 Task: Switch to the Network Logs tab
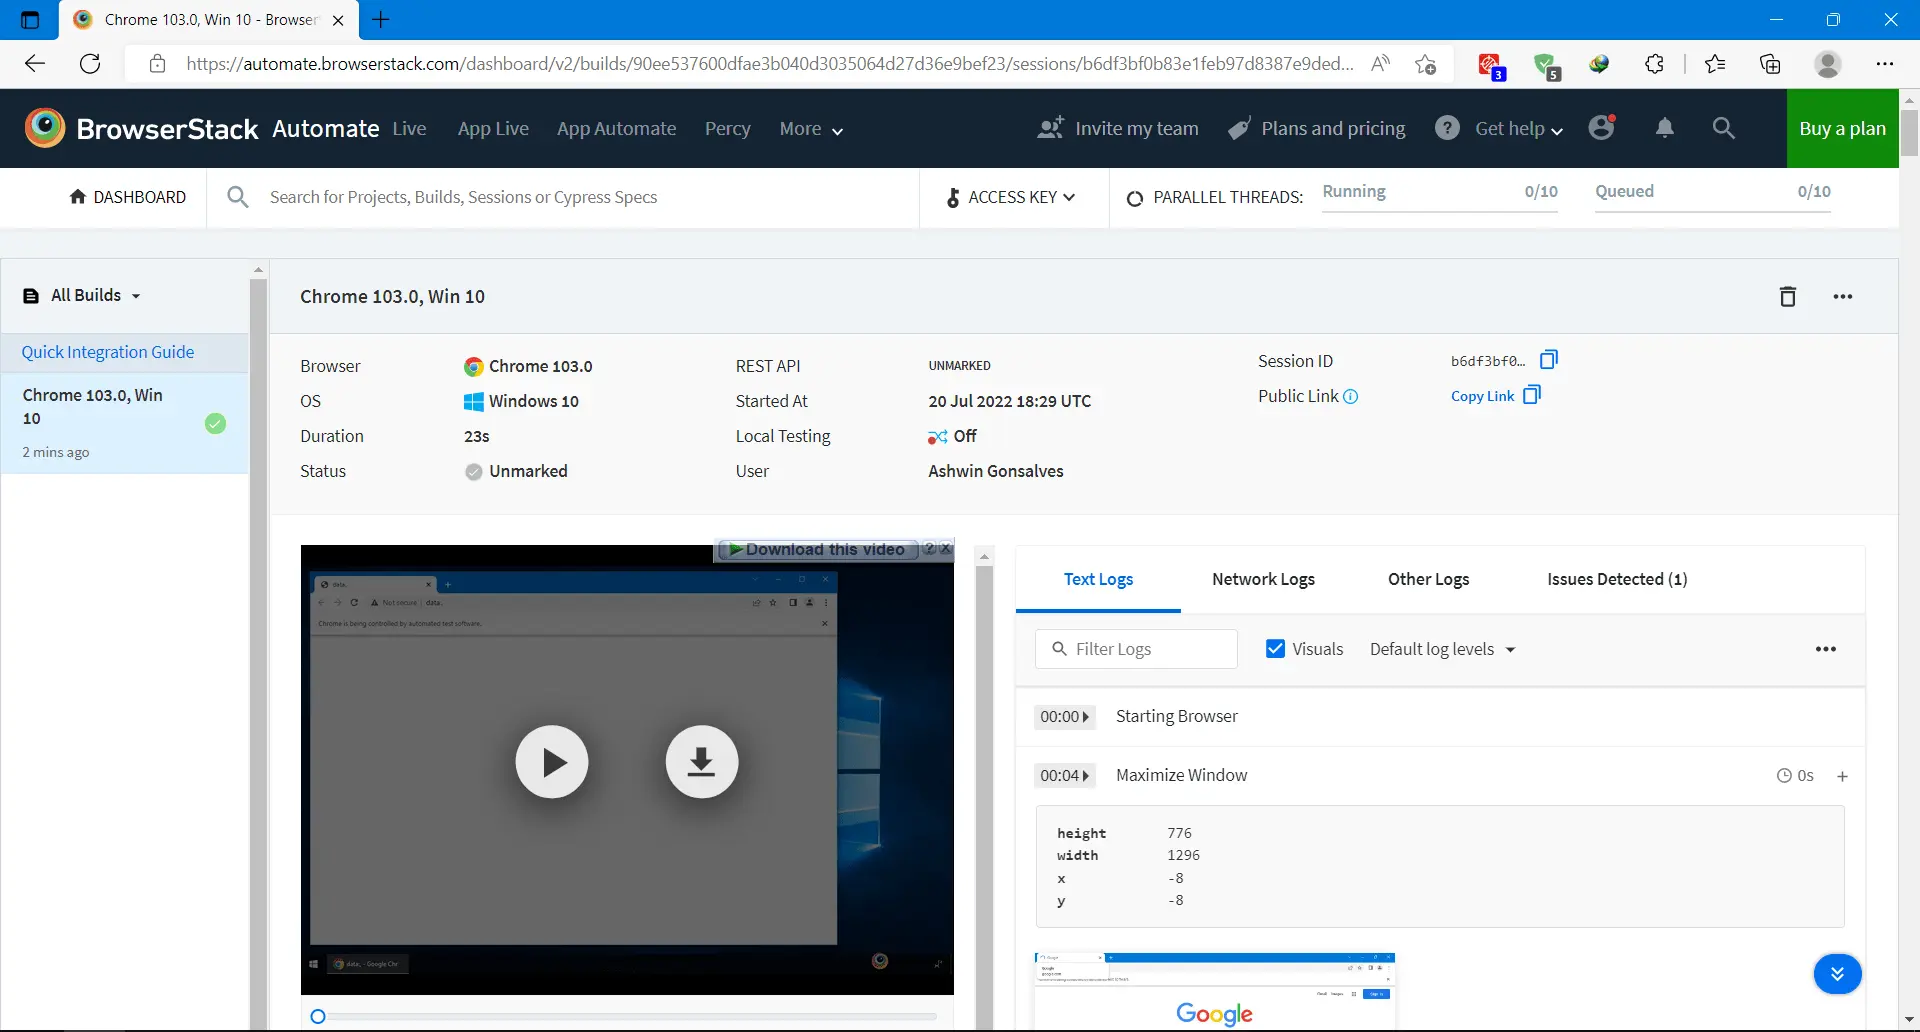[1263, 580]
